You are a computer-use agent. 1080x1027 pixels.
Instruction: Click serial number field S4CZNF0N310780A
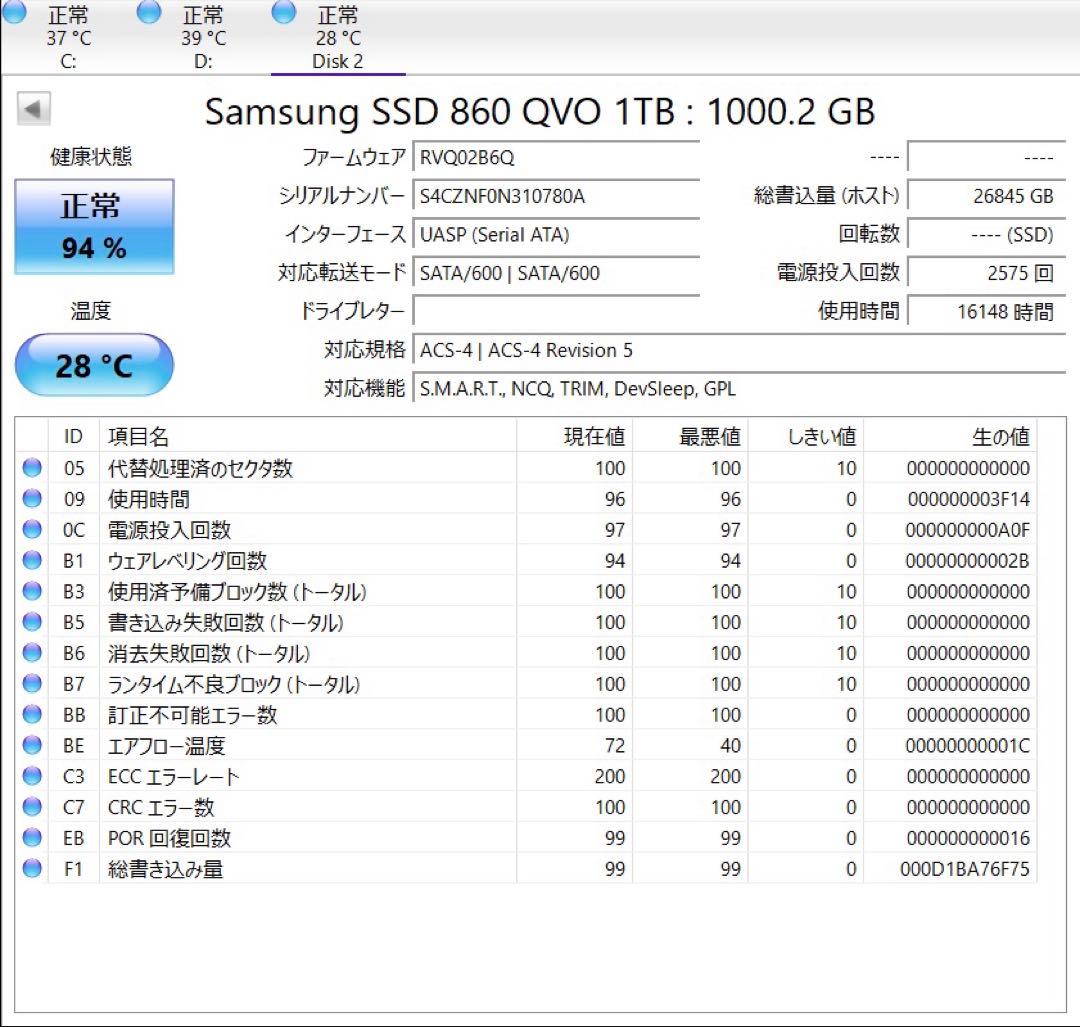(x=557, y=196)
